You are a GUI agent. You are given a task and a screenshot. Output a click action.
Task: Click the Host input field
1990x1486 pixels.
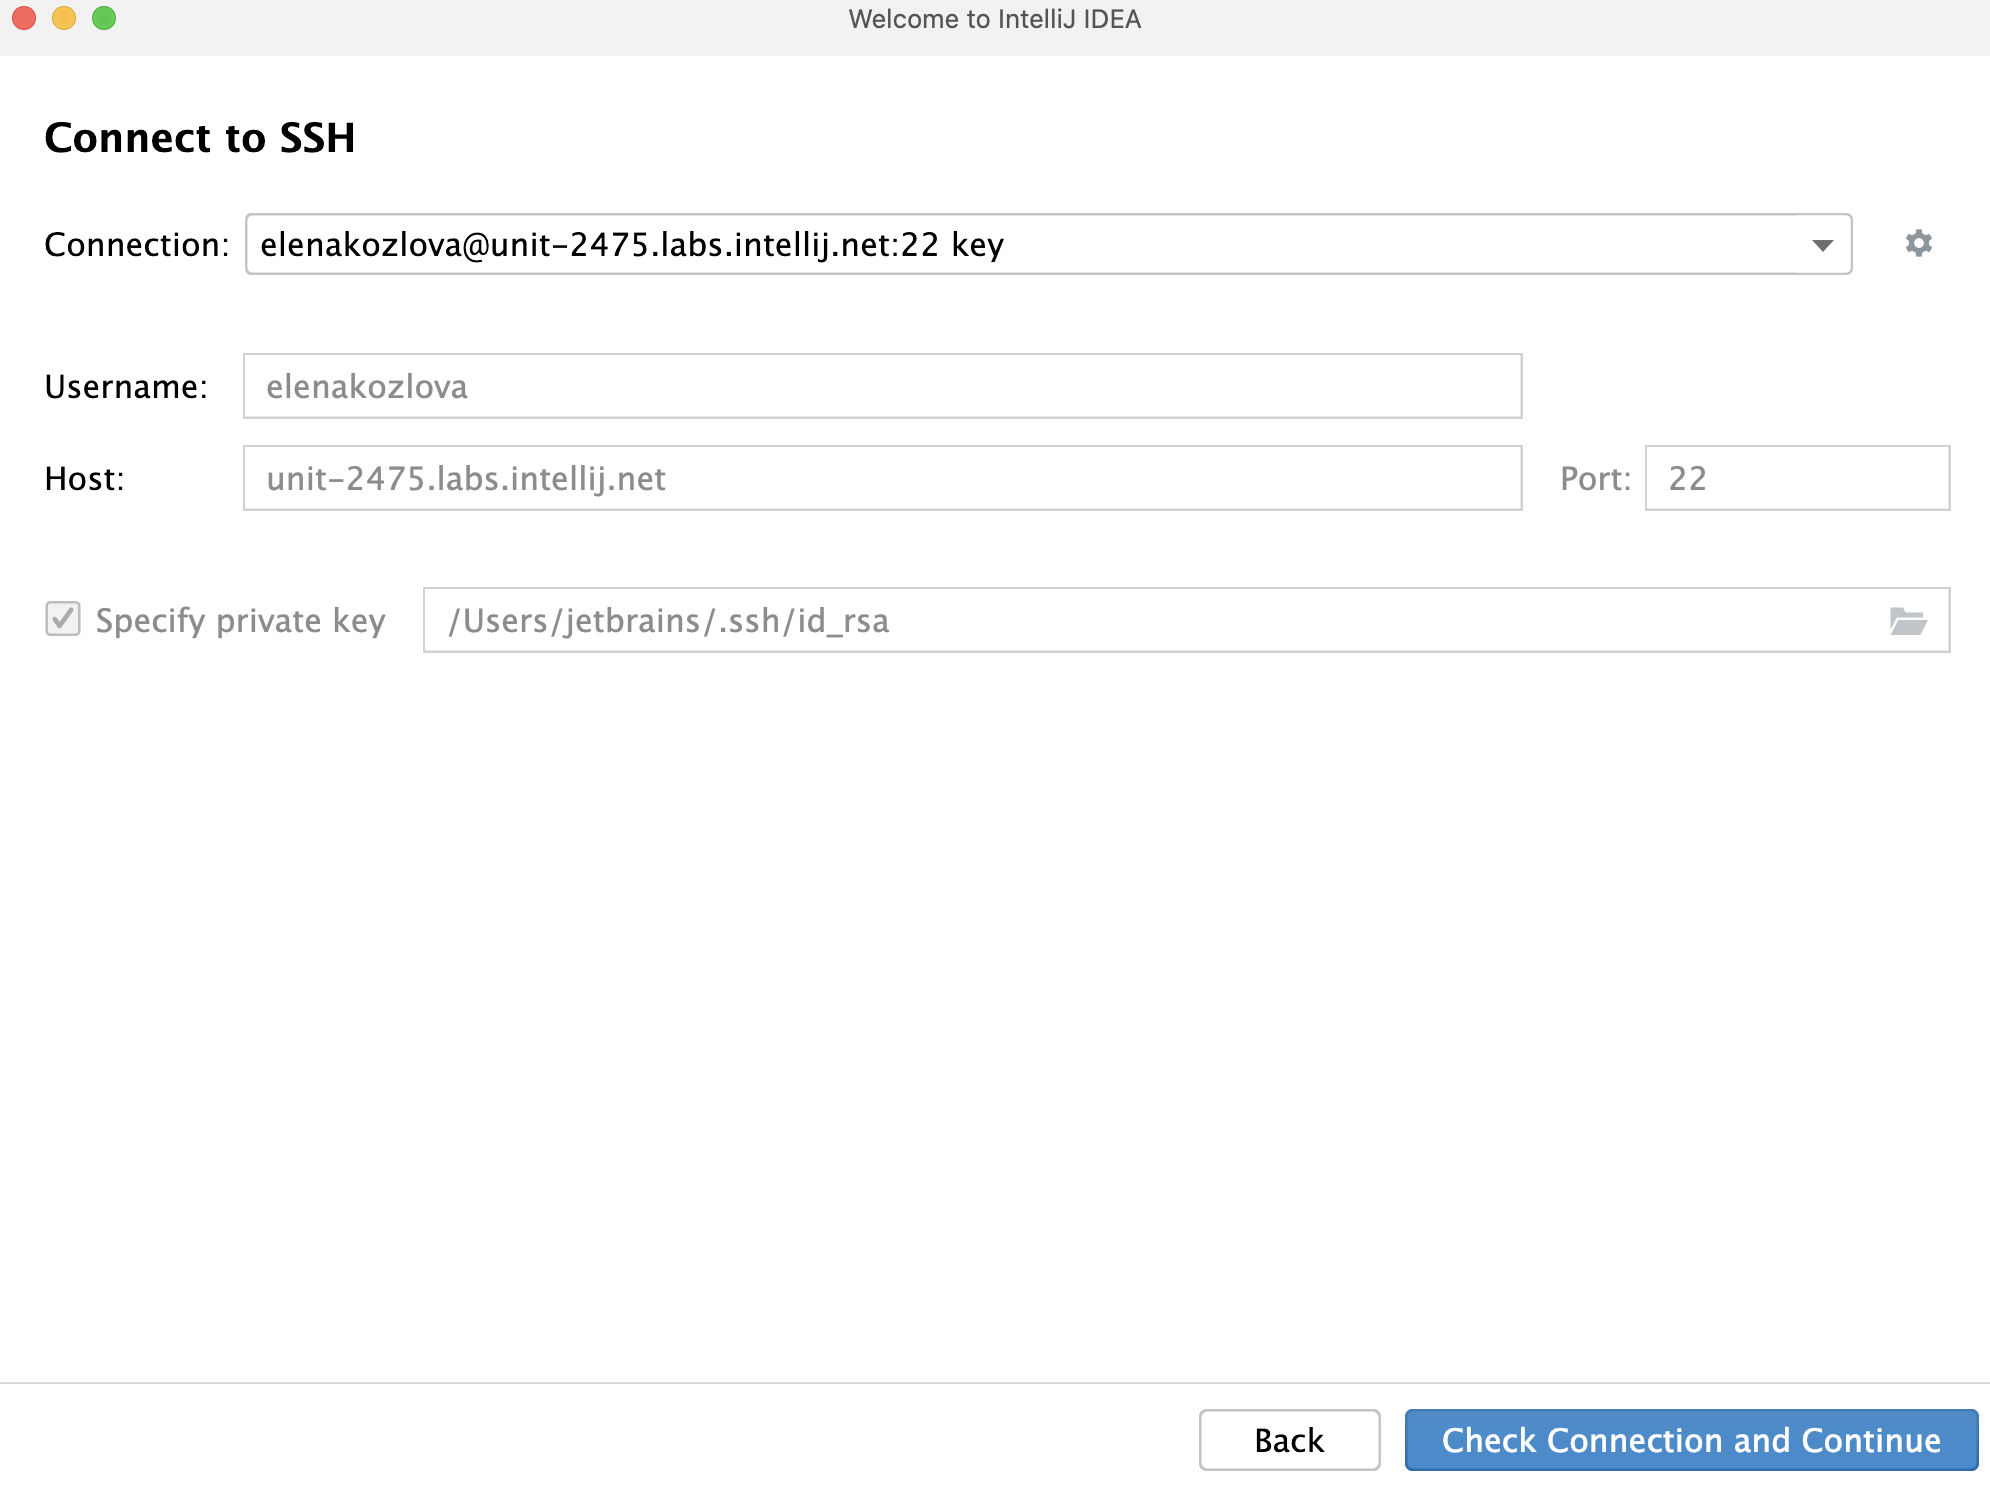tap(883, 478)
